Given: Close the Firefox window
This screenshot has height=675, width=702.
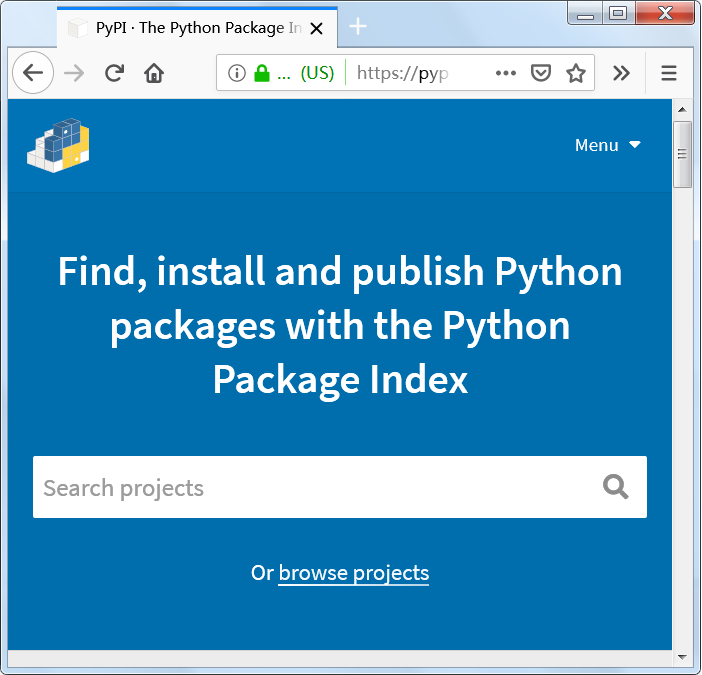Looking at the screenshot, I should point(665,13).
